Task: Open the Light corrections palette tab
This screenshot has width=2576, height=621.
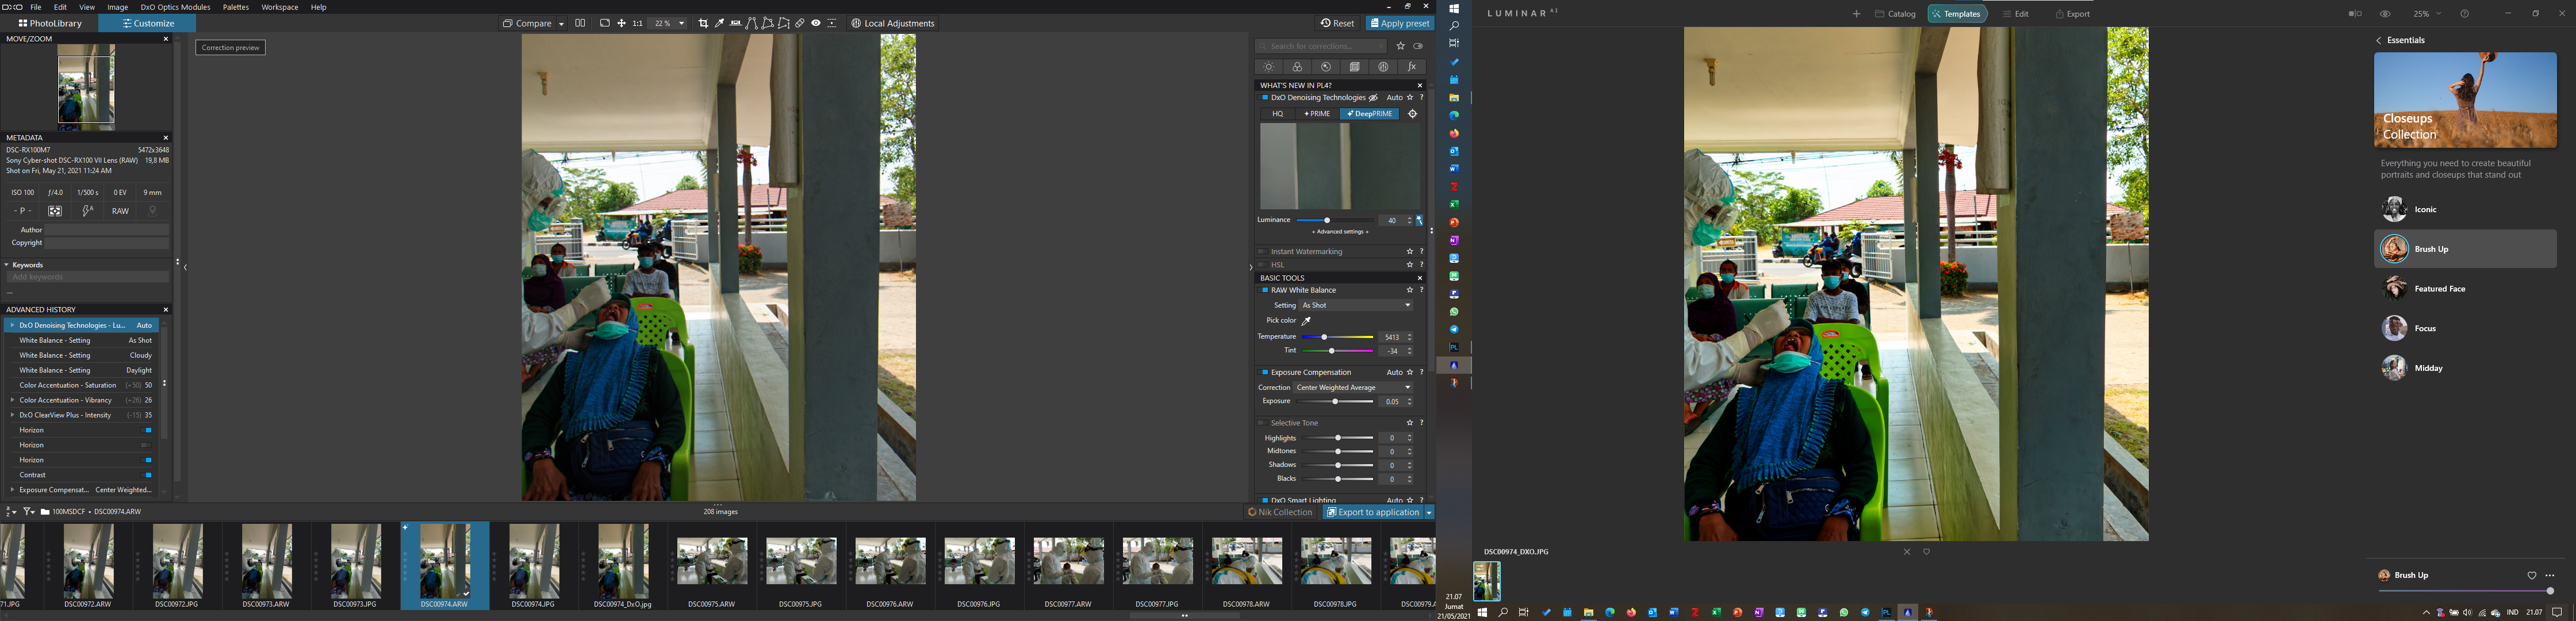Action: click(x=1268, y=67)
